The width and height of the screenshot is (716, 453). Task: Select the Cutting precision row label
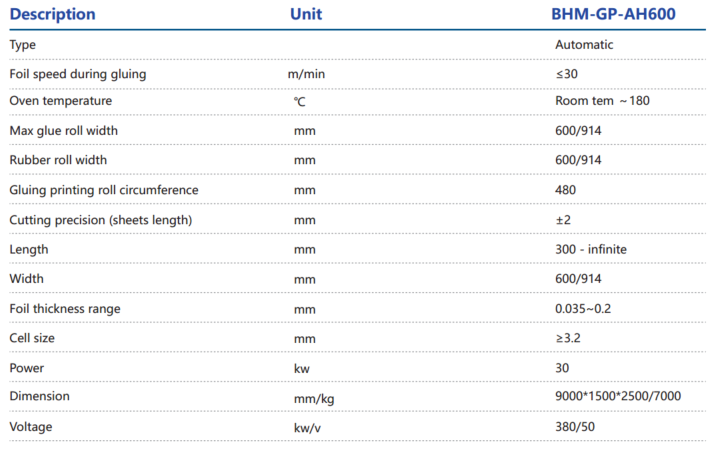coord(100,220)
